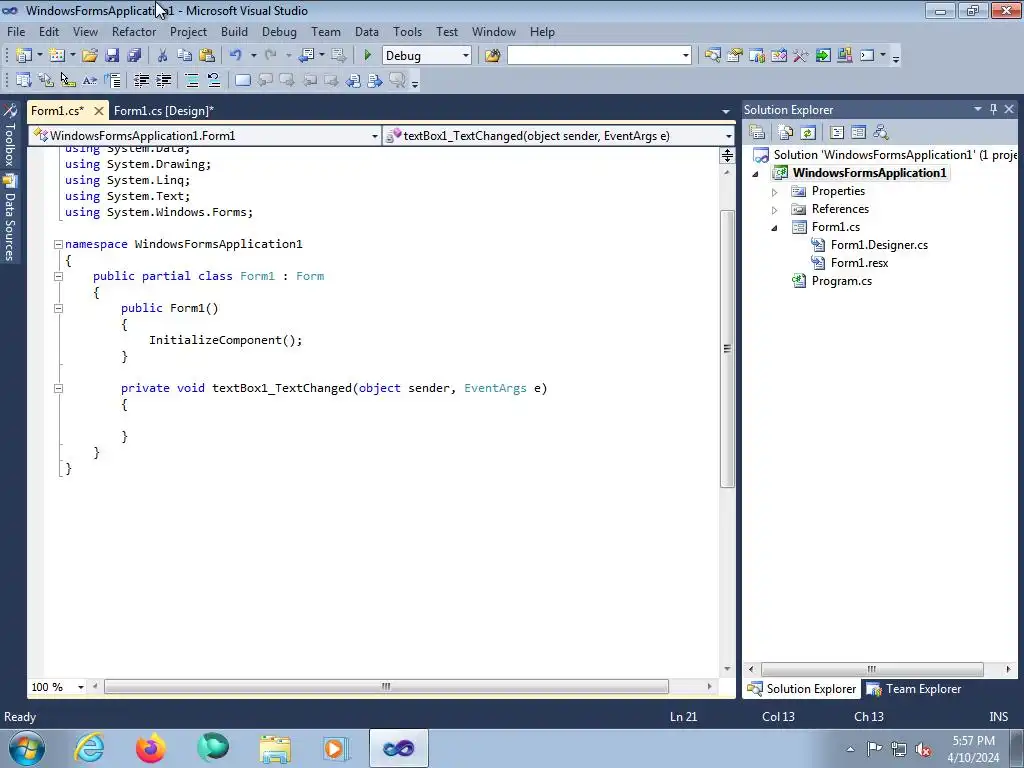Click the Open File folder icon

click(89, 56)
